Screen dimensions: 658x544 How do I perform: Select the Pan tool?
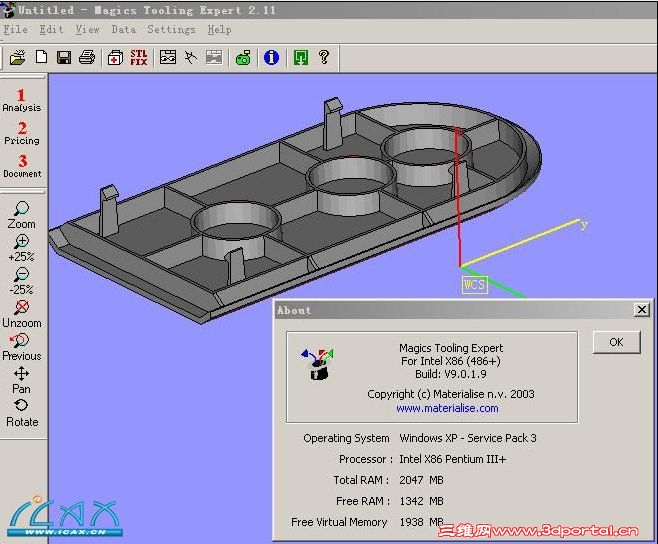point(21,380)
